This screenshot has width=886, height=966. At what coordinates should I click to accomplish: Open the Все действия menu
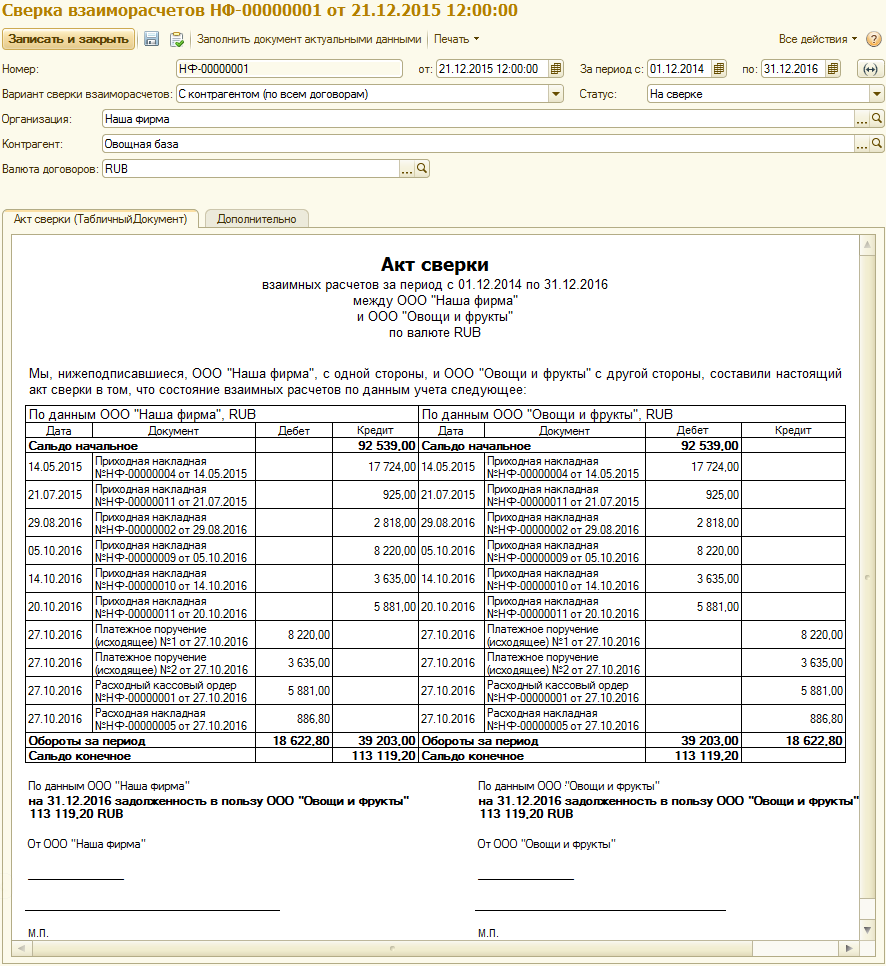pyautogui.click(x=818, y=39)
